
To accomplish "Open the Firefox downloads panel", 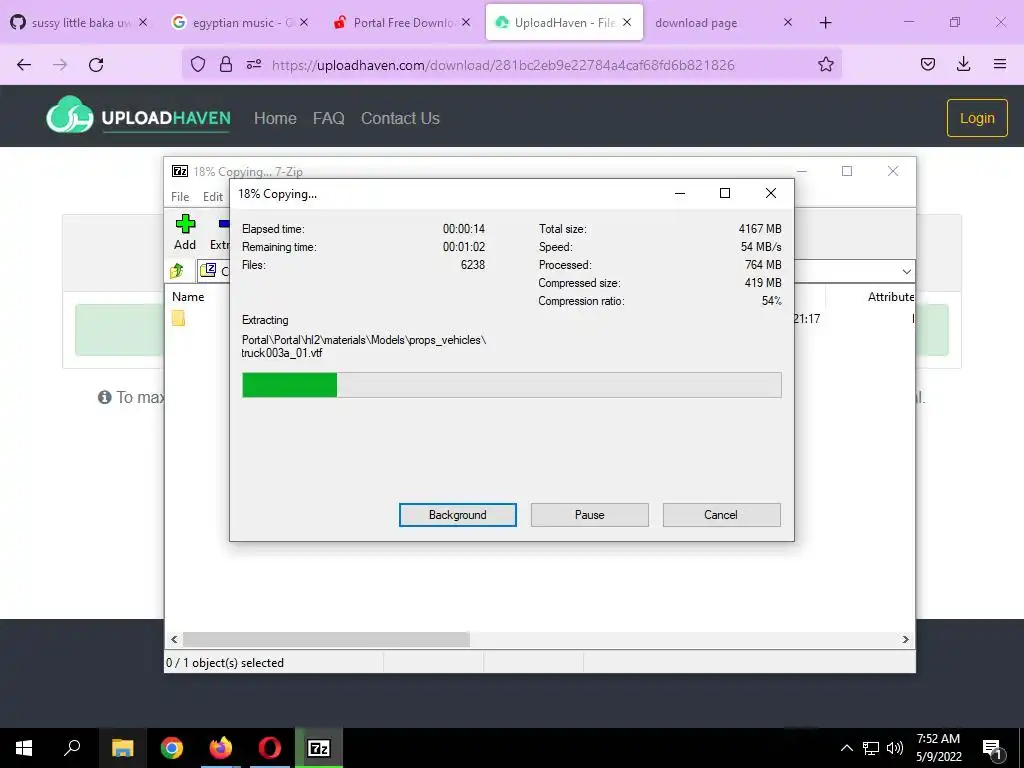I will [x=963, y=64].
